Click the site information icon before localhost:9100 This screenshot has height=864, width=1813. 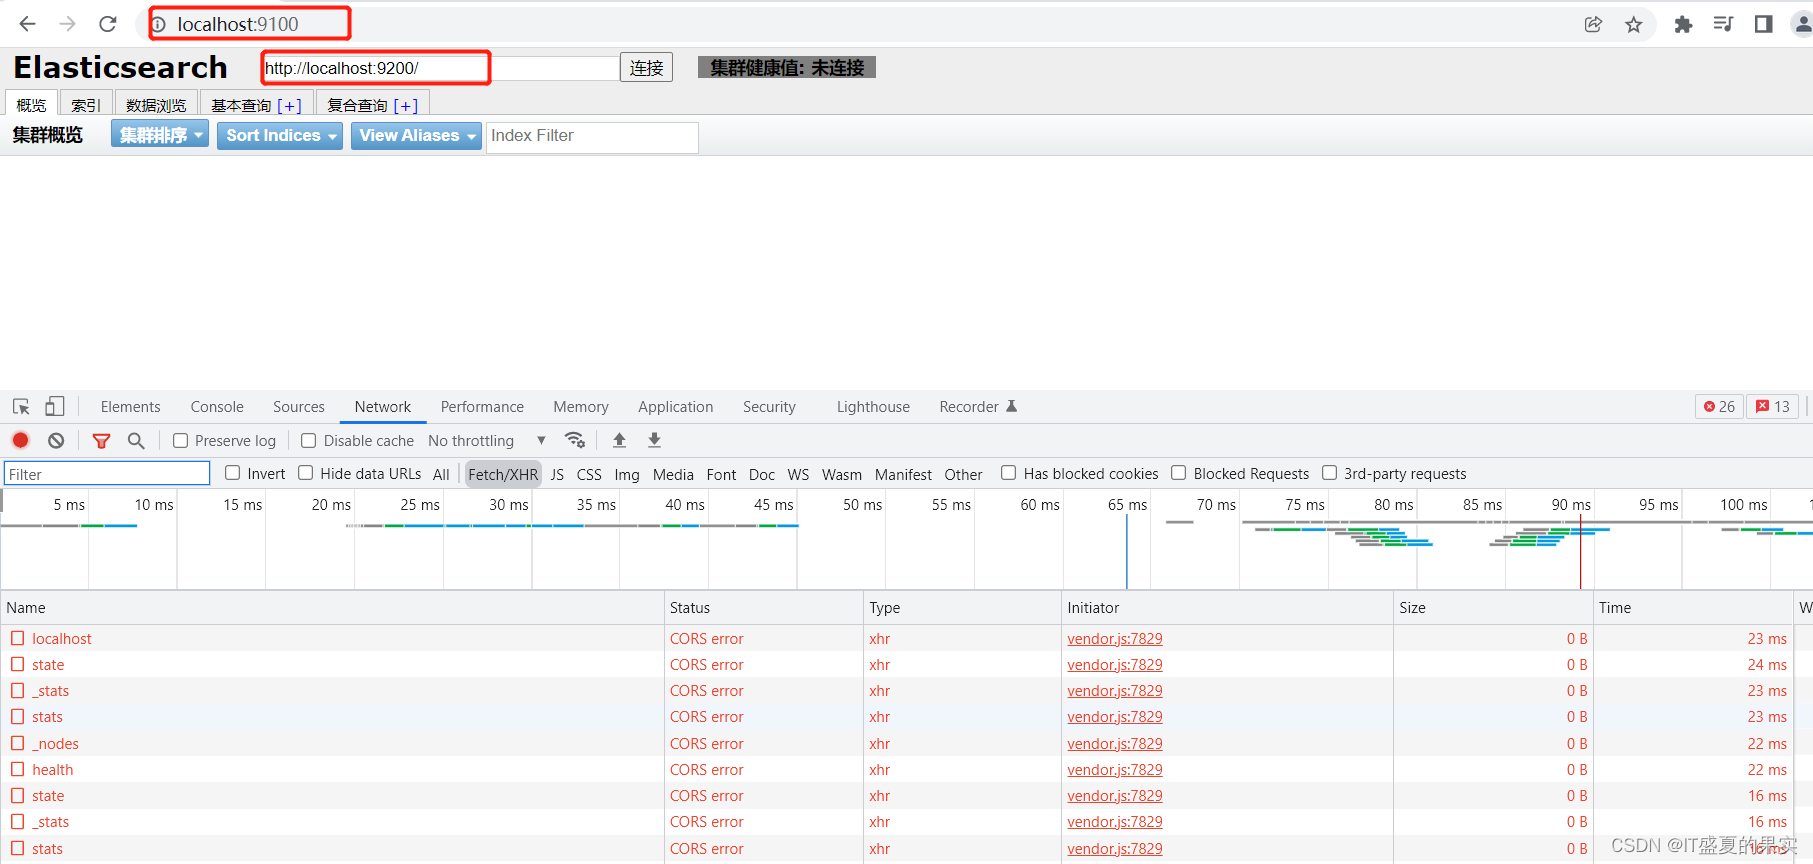tap(158, 24)
